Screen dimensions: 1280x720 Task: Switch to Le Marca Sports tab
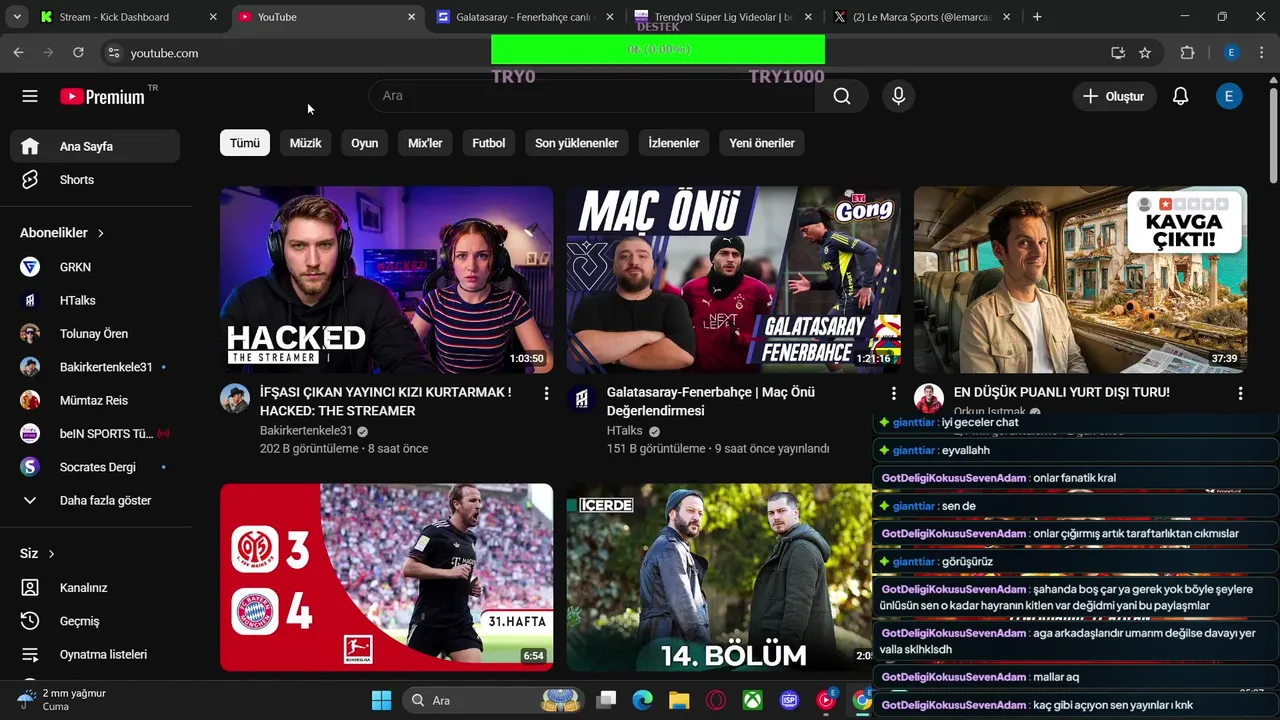[x=922, y=17]
